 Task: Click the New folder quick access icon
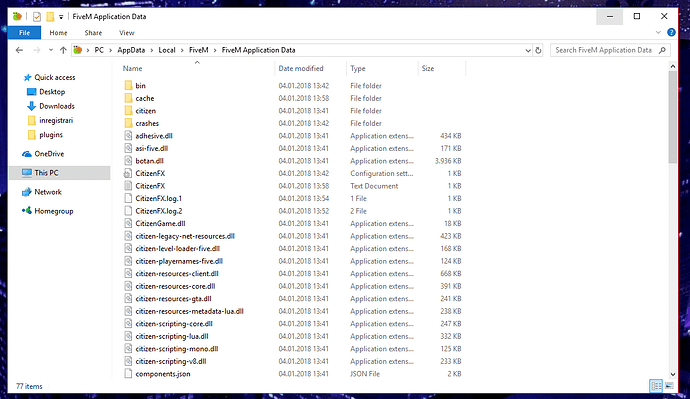click(x=51, y=17)
